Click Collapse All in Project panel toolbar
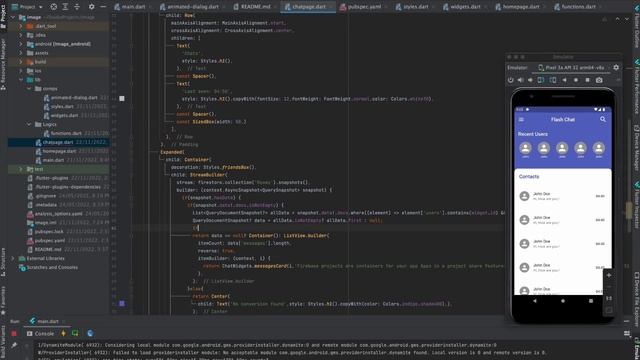Image resolution: width=640 pixels, height=360 pixels. coord(77,7)
